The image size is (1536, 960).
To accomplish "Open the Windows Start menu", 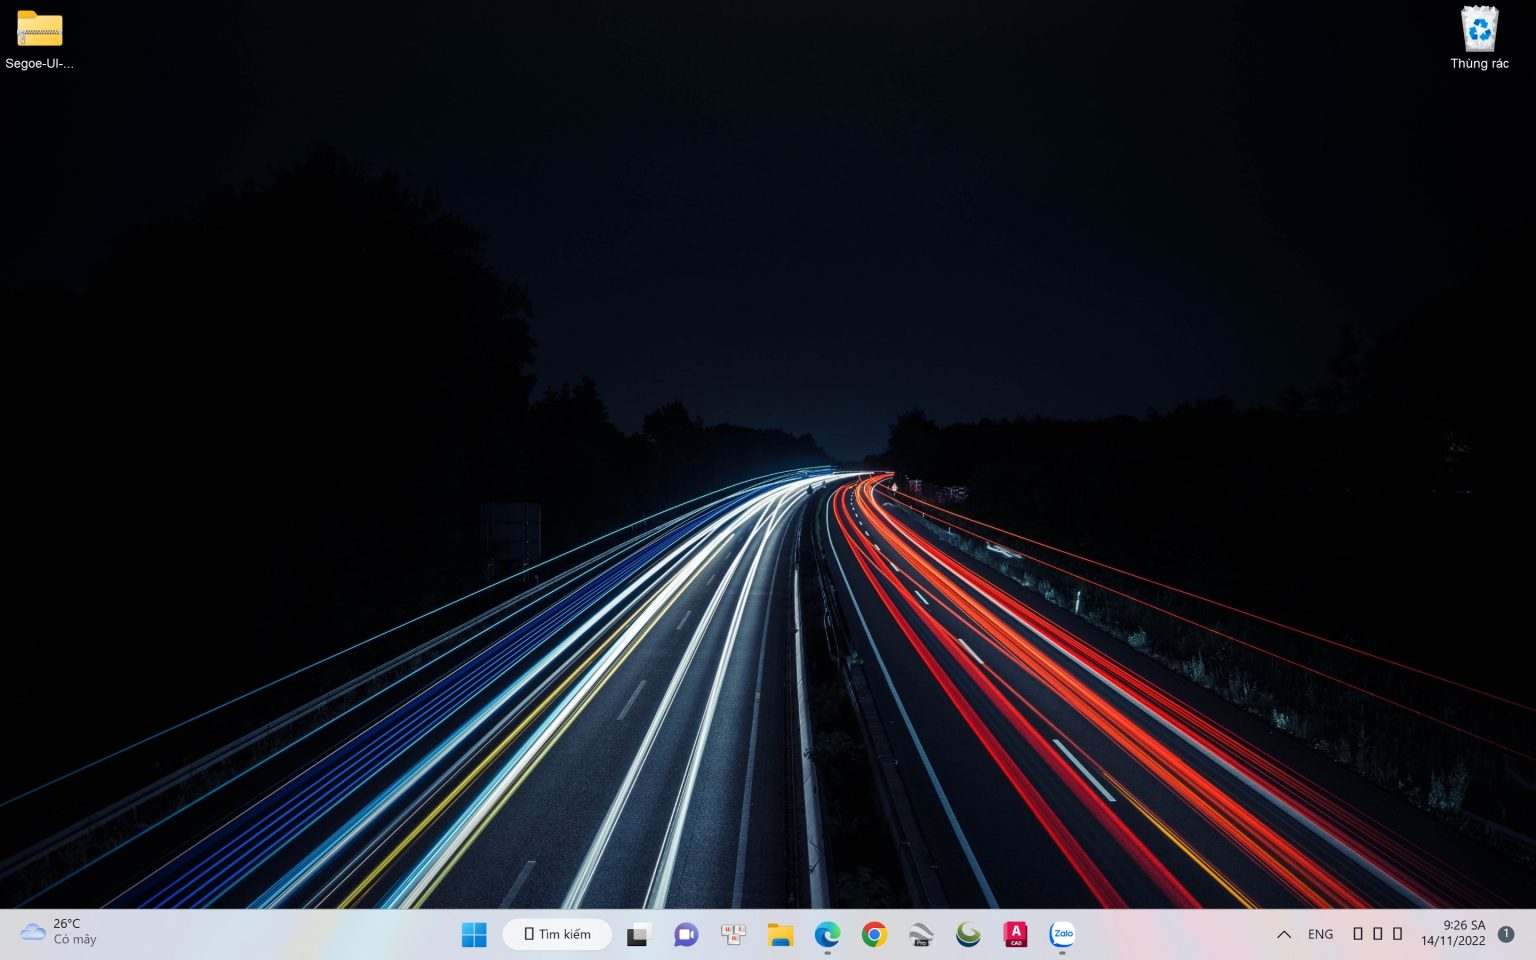I will (x=474, y=935).
